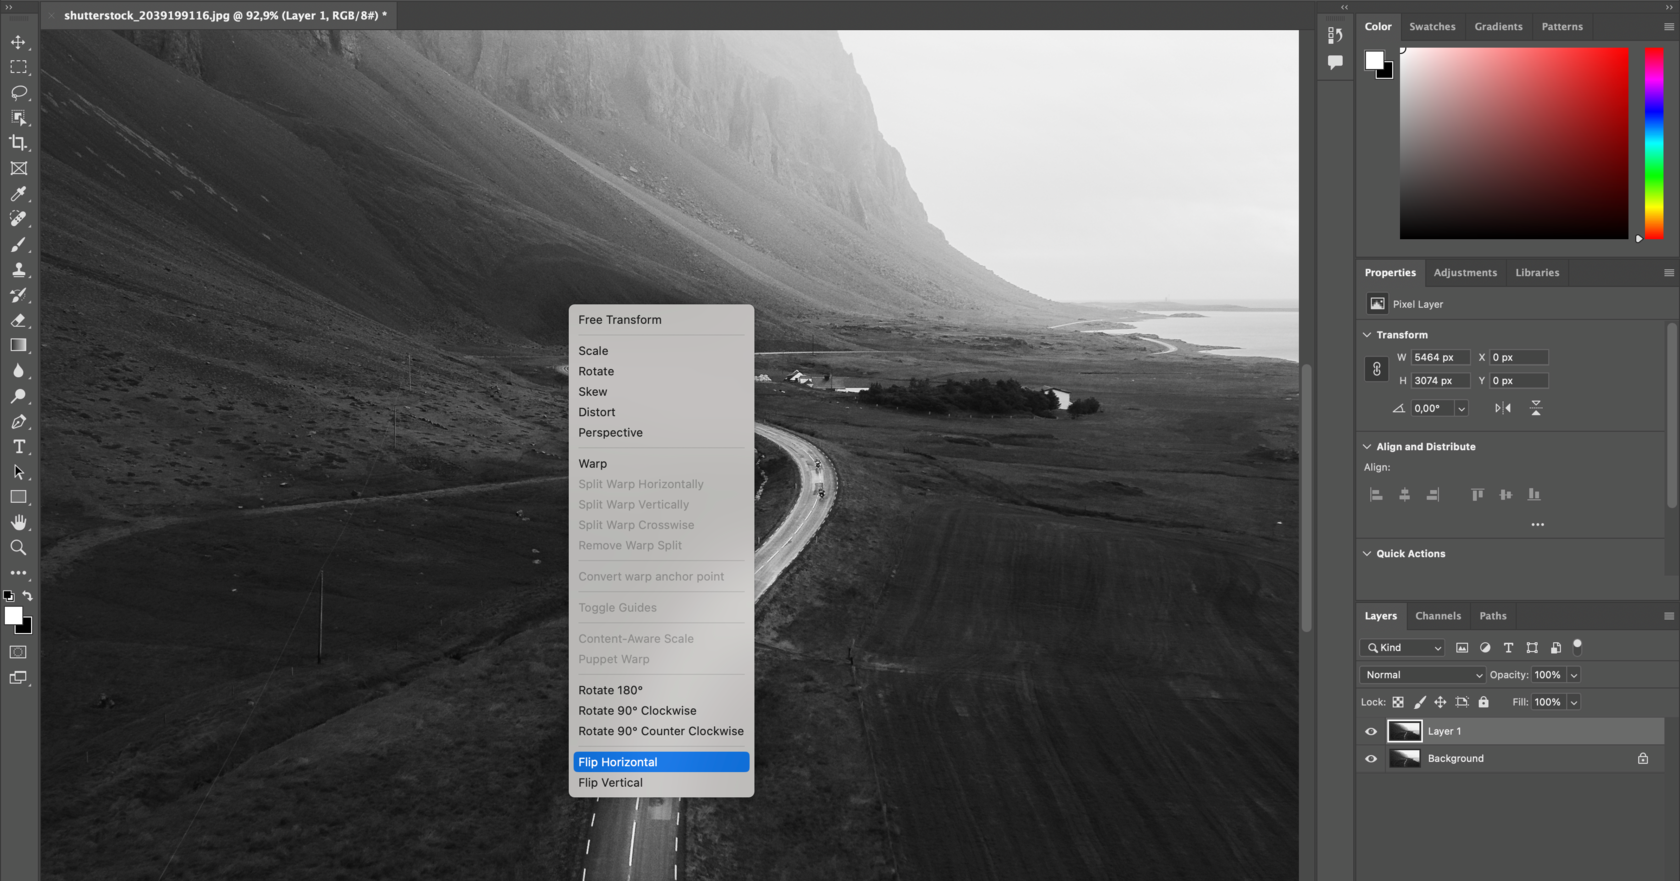This screenshot has width=1680, height=881.
Task: Toggle layer filtering switch on
Action: click(1577, 647)
